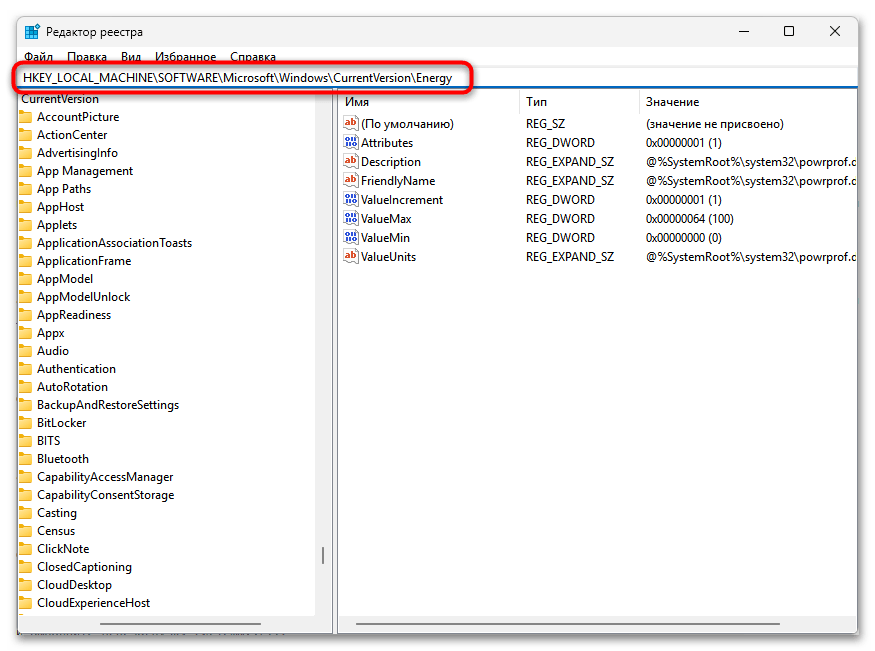Click the folder icon next to AccountPicture
The height and width of the screenshot is (651, 875).
[25, 117]
